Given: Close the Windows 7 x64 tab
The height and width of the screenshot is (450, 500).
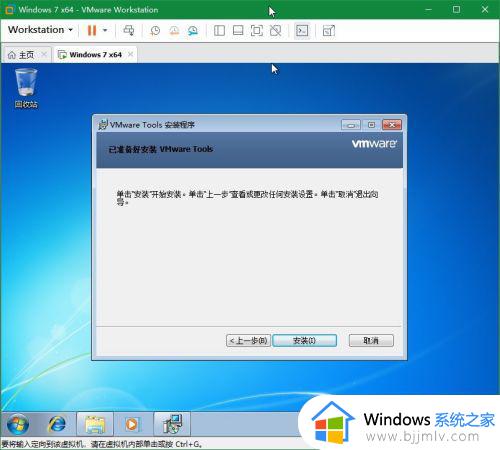Looking at the screenshot, I should point(131,54).
